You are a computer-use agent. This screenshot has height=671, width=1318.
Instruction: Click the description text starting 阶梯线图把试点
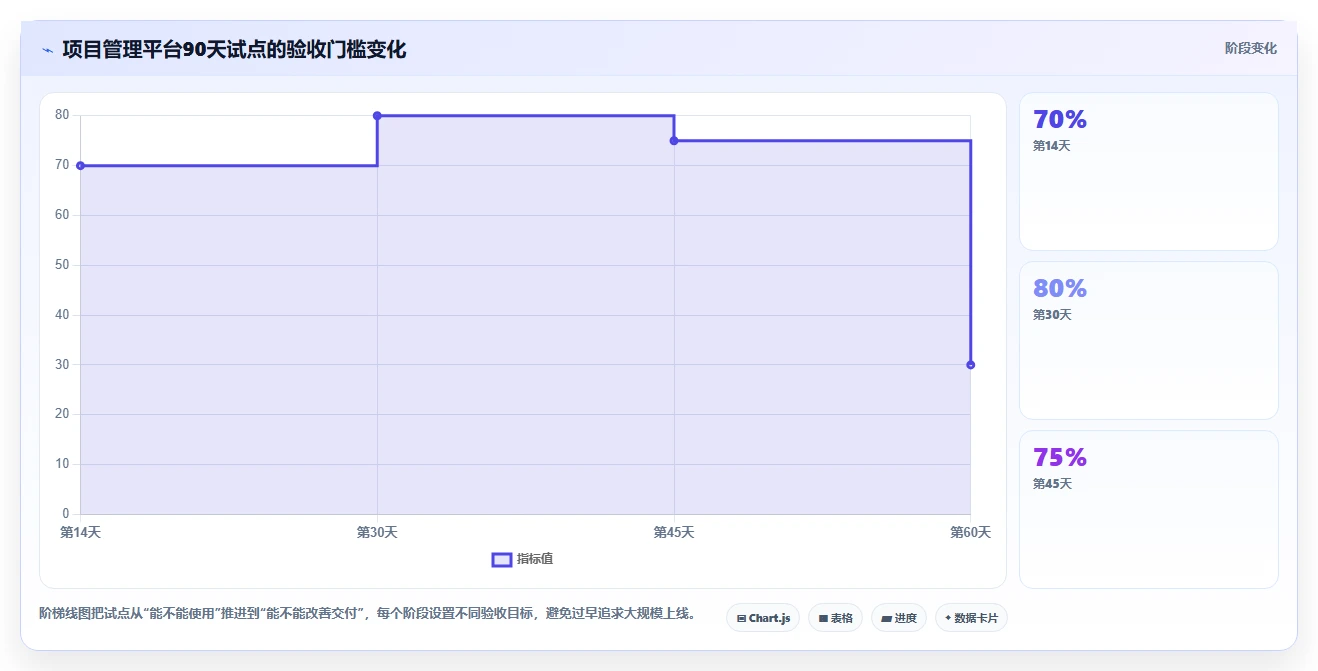[x=368, y=613]
